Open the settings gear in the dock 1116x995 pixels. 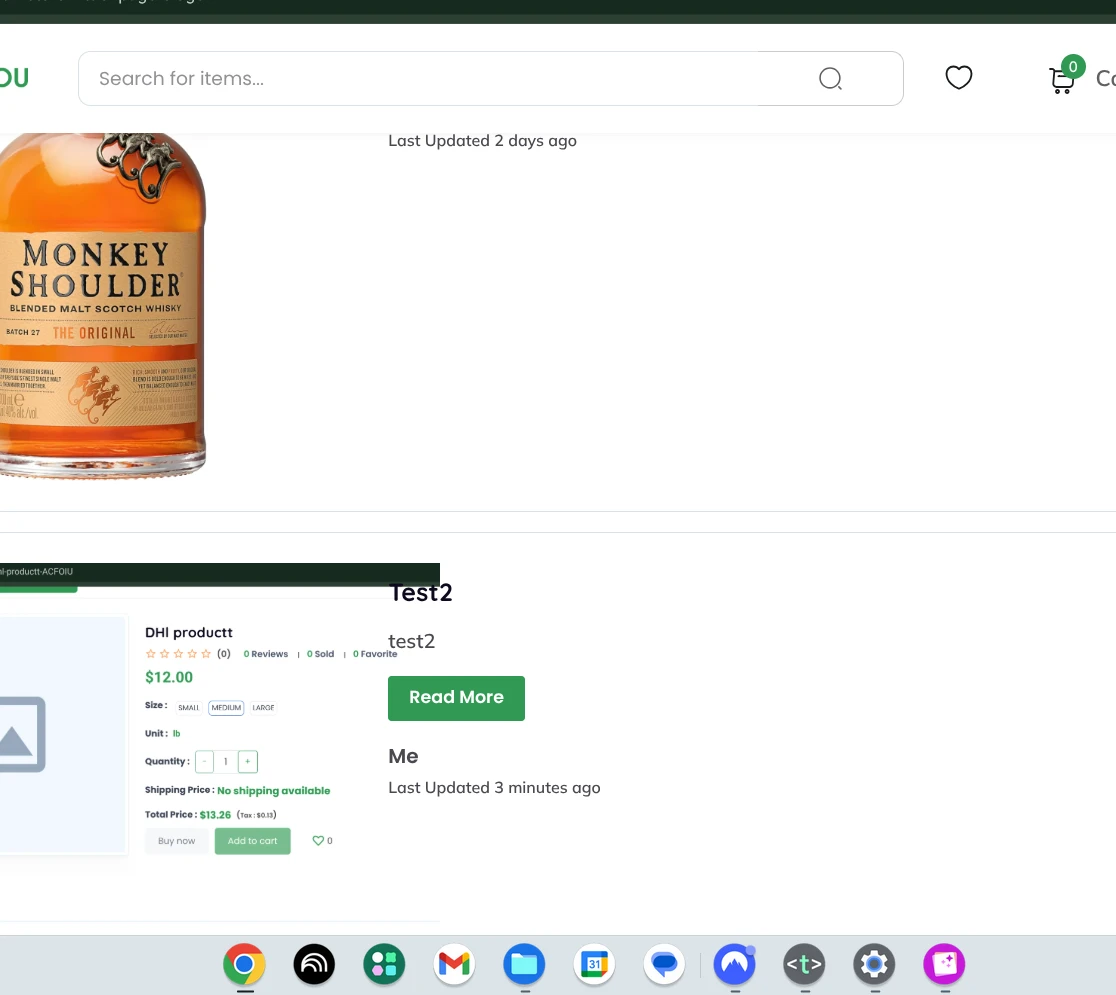pos(874,964)
